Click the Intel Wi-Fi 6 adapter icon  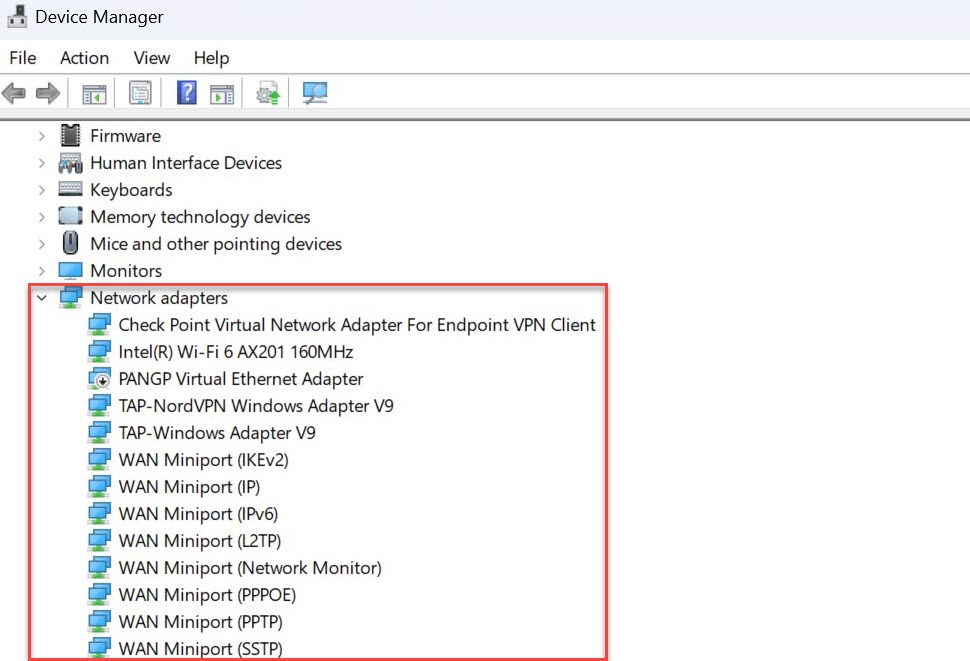[99, 351]
